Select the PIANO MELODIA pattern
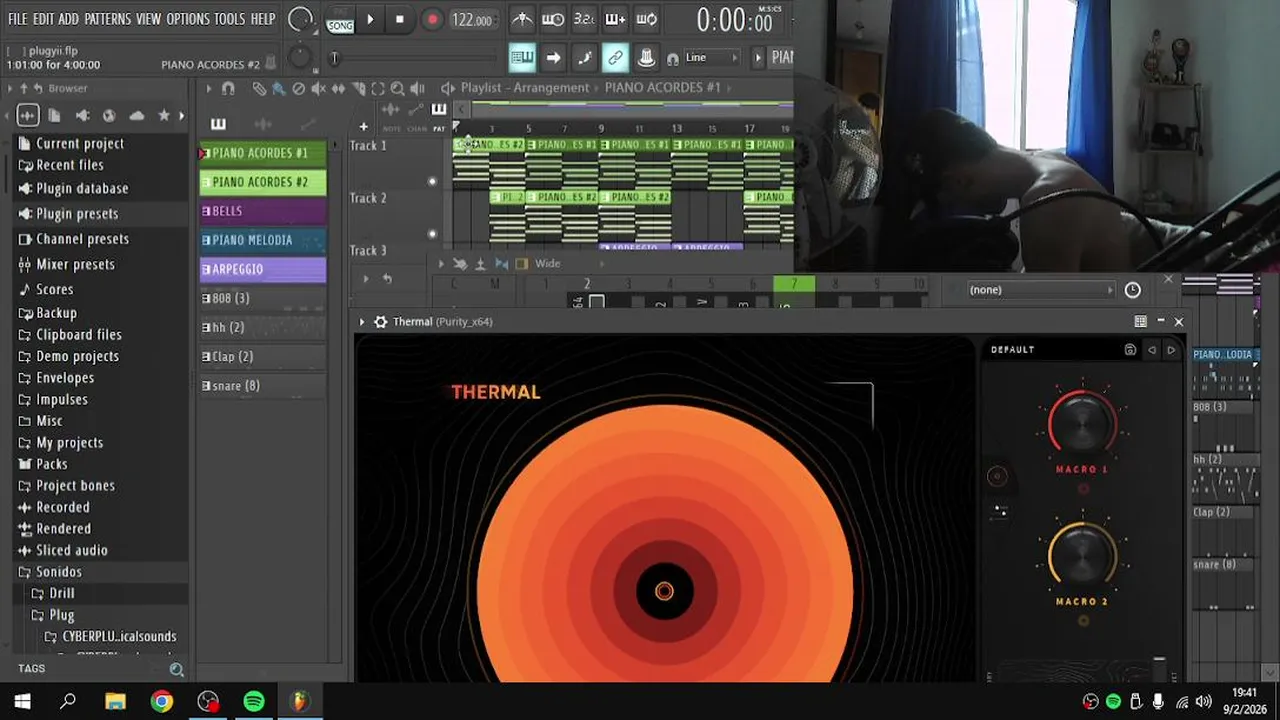Screen dimensions: 1280x720 263,240
